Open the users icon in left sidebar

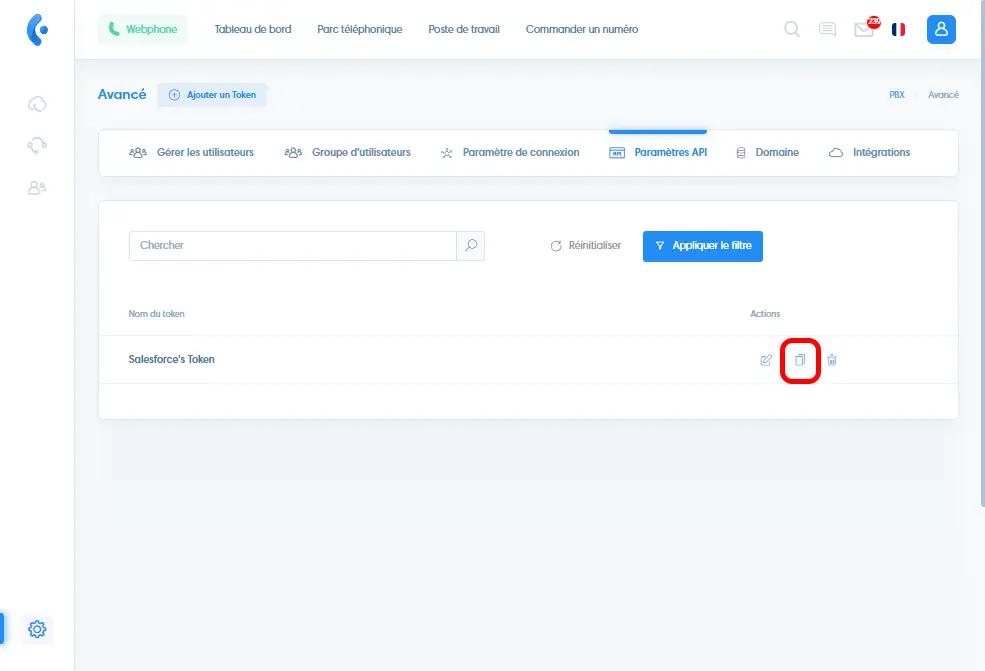[x=37, y=187]
